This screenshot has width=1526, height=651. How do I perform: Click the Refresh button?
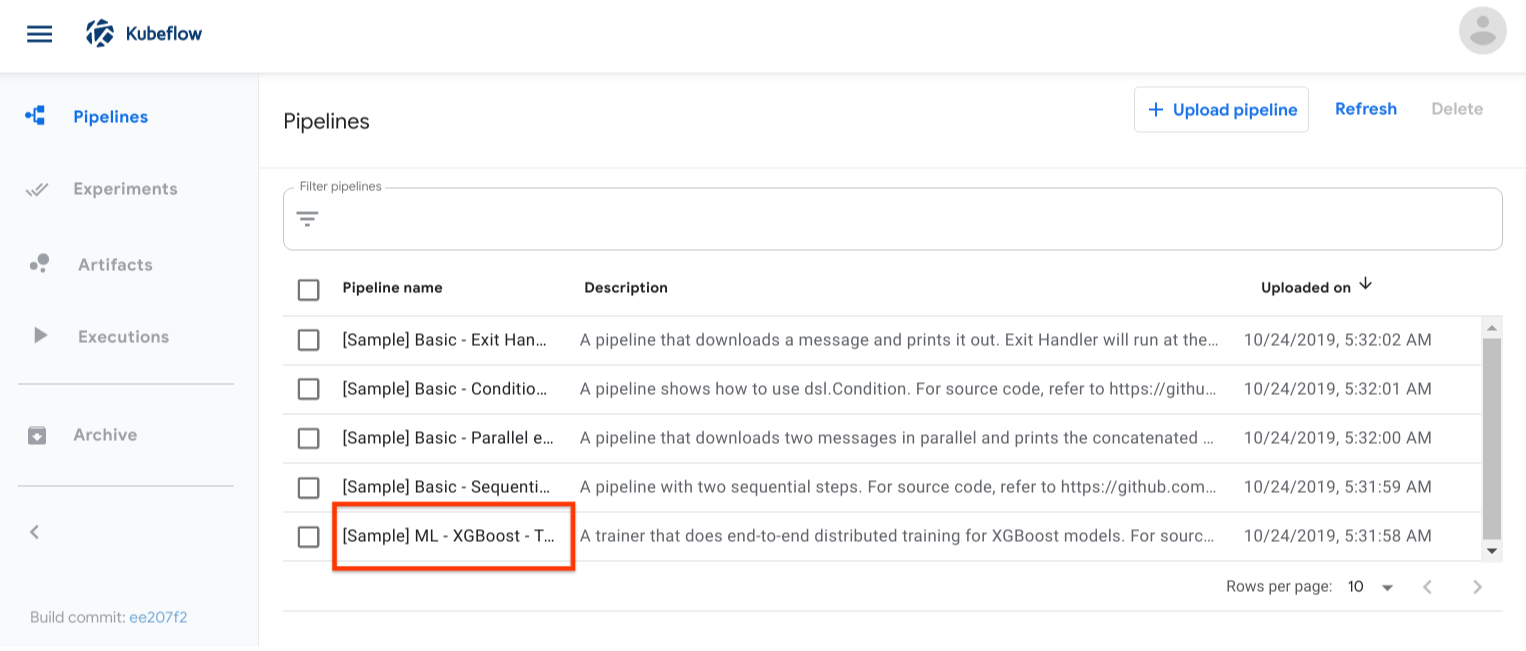pyautogui.click(x=1365, y=109)
